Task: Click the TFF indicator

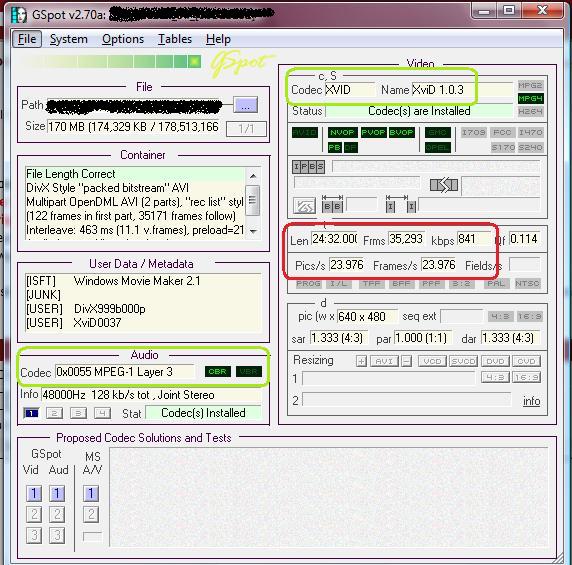Action: tap(372, 283)
